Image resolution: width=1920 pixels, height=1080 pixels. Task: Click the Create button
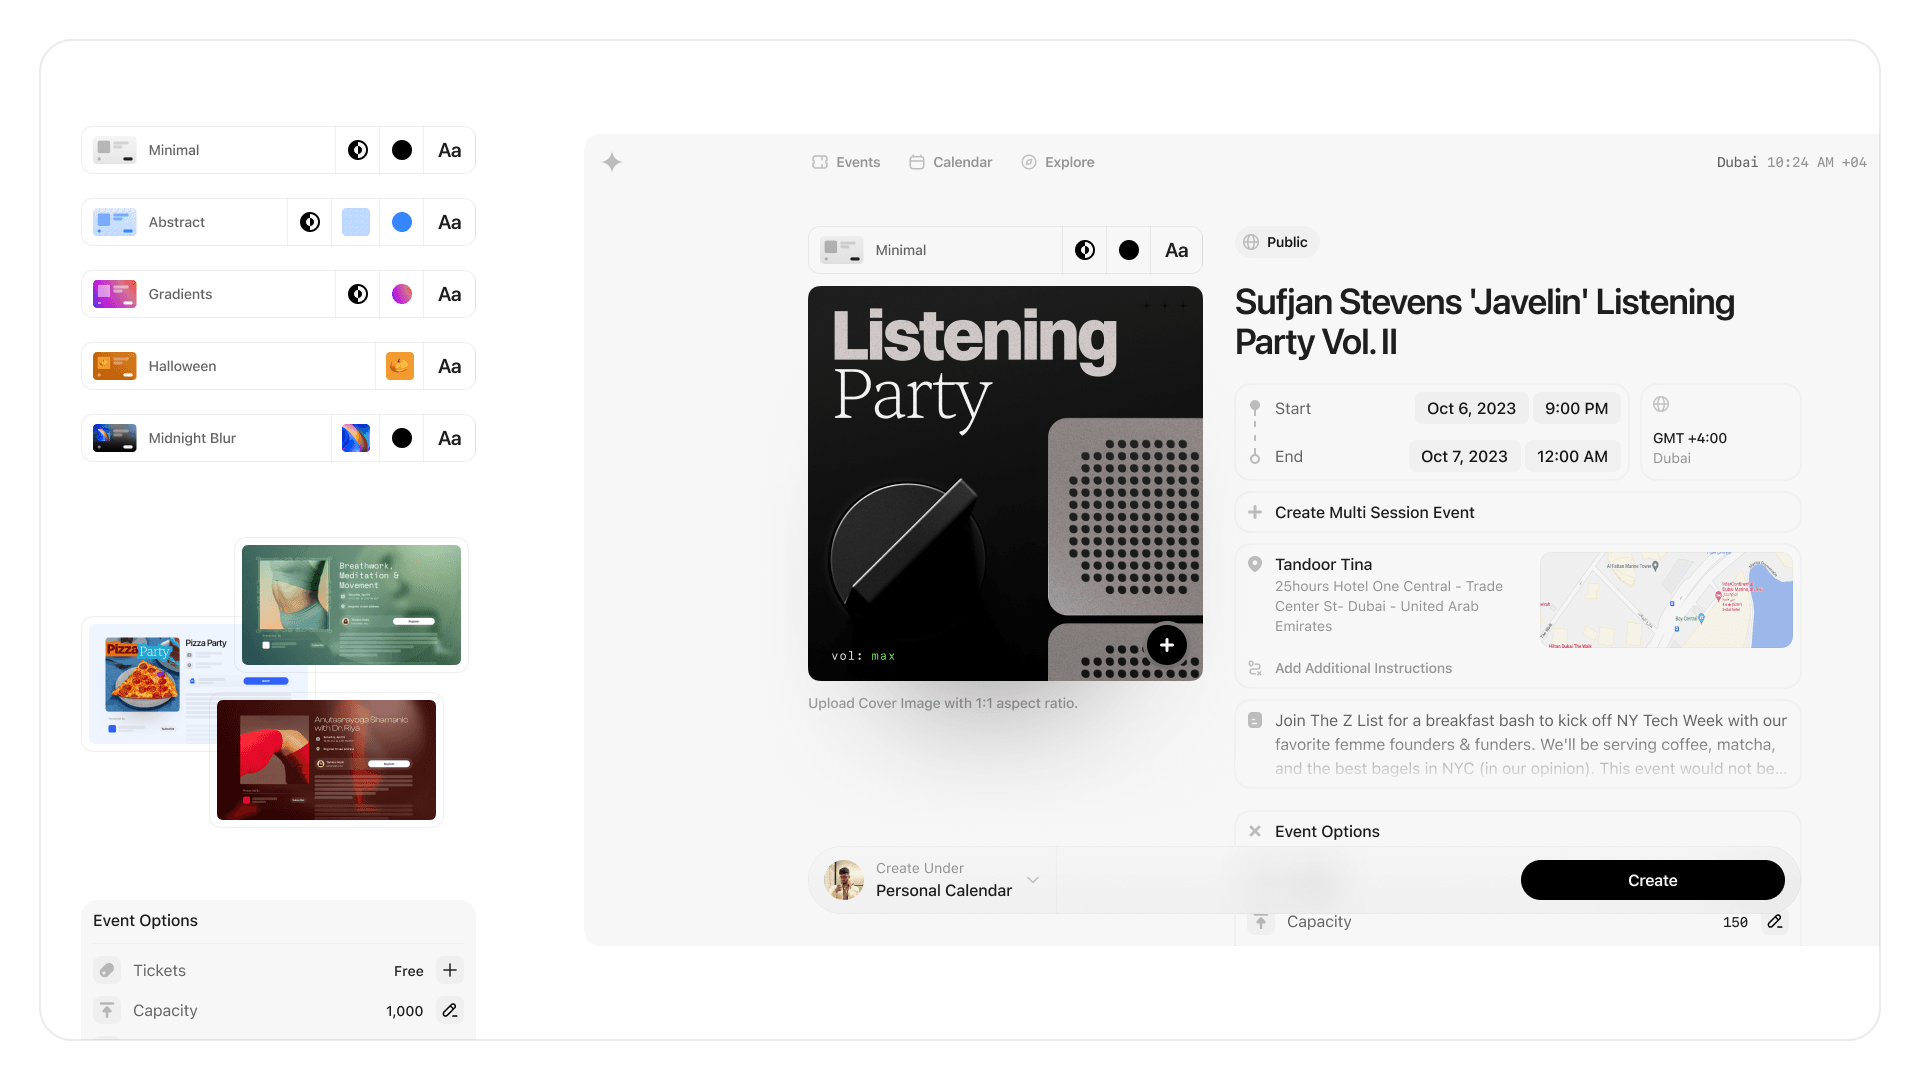1652,880
